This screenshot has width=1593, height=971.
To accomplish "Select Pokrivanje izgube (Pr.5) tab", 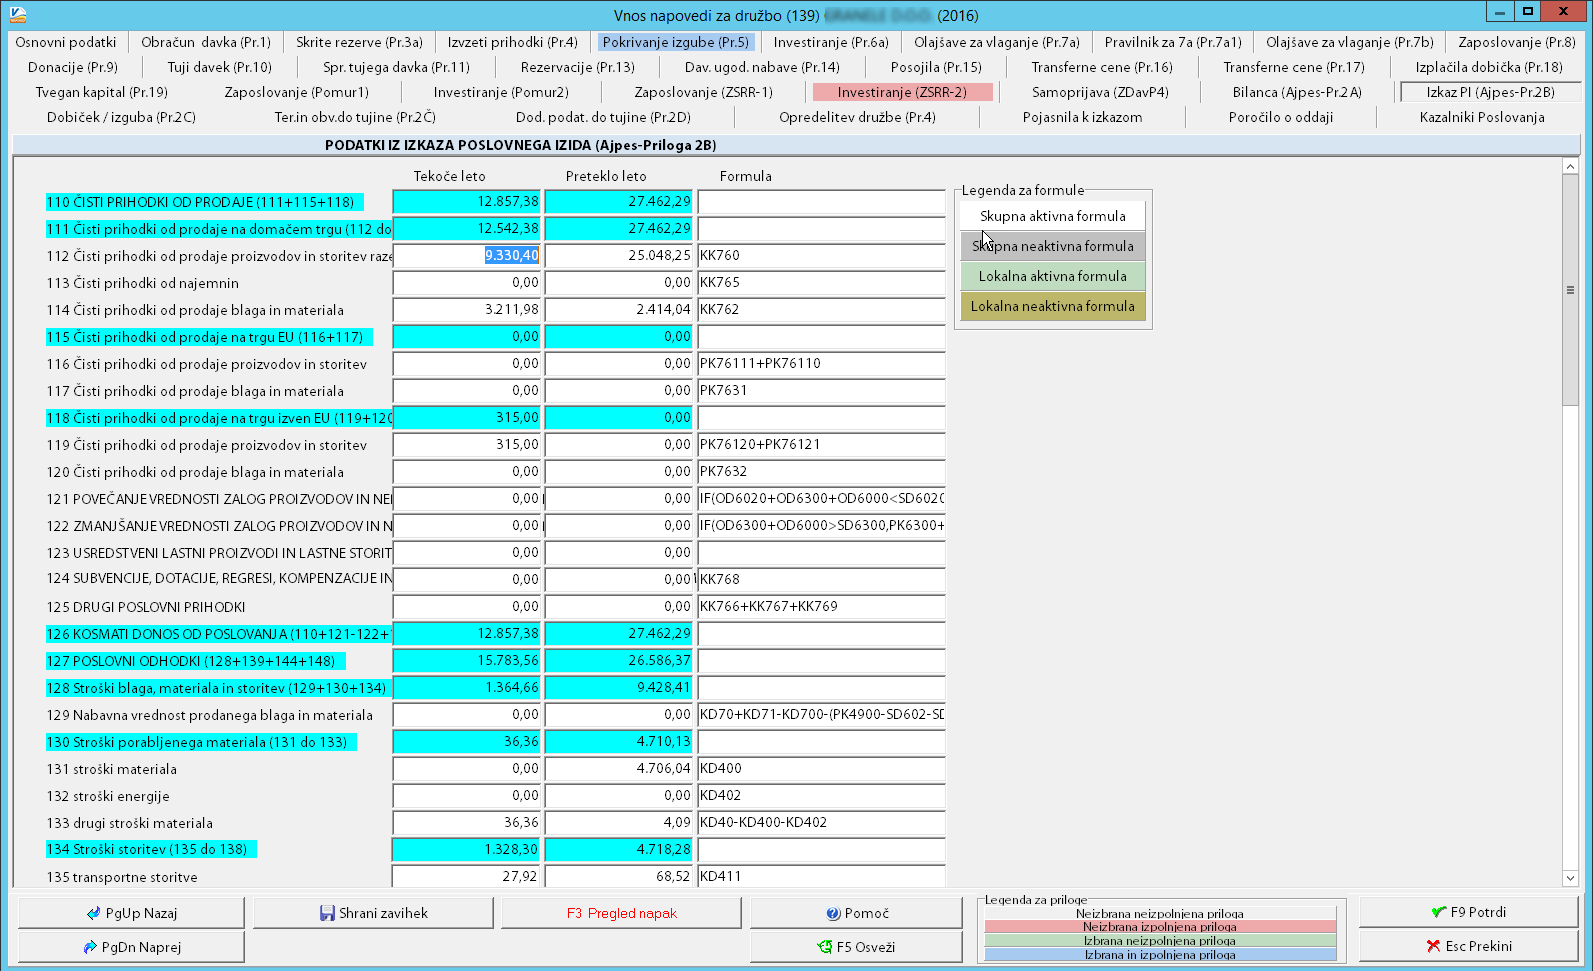I will pos(675,42).
